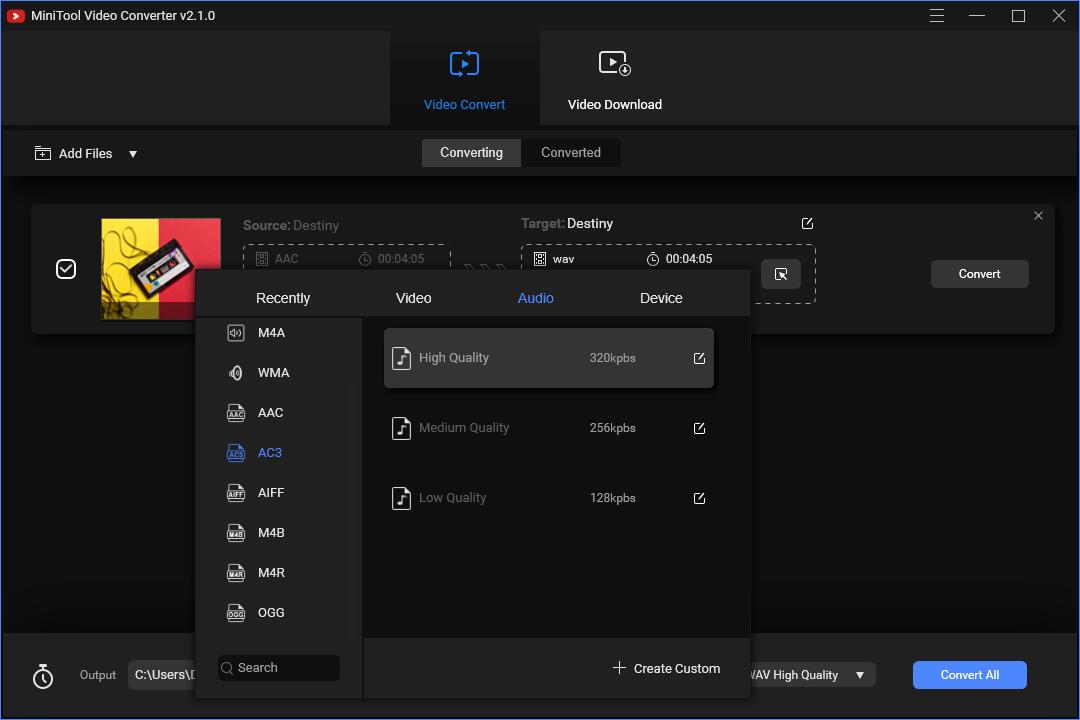
Task: Click the Medium Quality music file icon
Action: pyautogui.click(x=401, y=429)
